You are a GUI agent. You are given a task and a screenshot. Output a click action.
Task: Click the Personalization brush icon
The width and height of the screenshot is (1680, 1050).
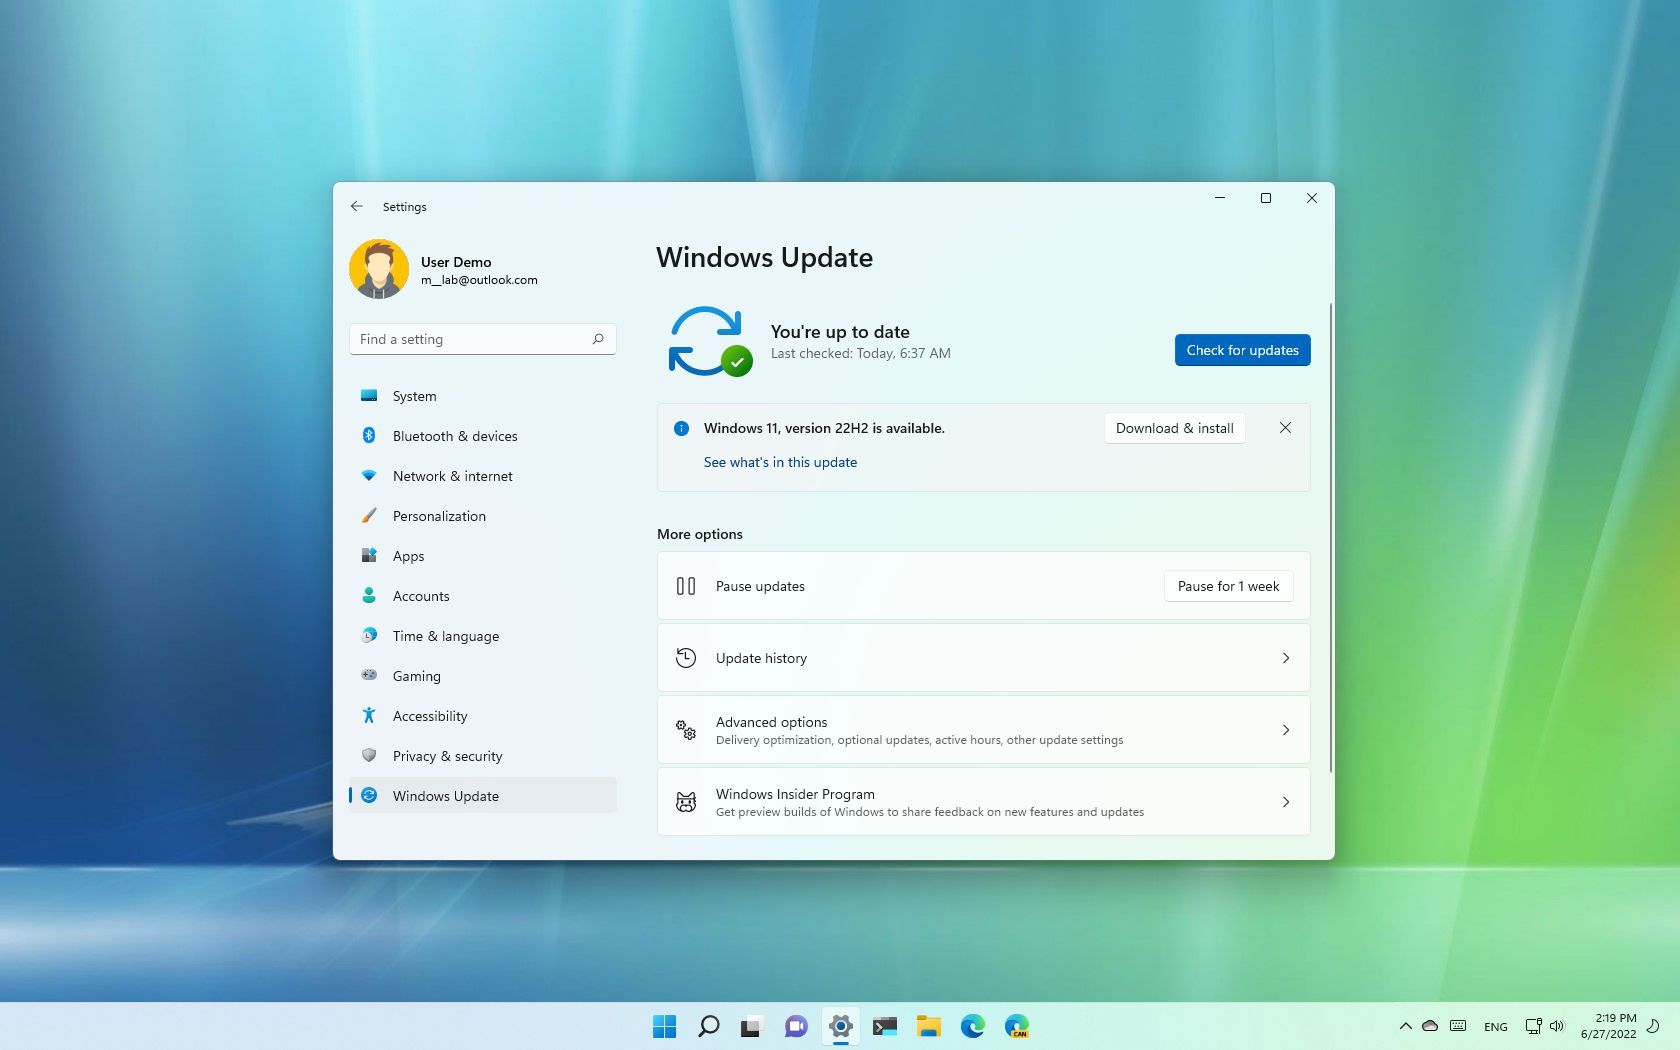click(x=370, y=516)
